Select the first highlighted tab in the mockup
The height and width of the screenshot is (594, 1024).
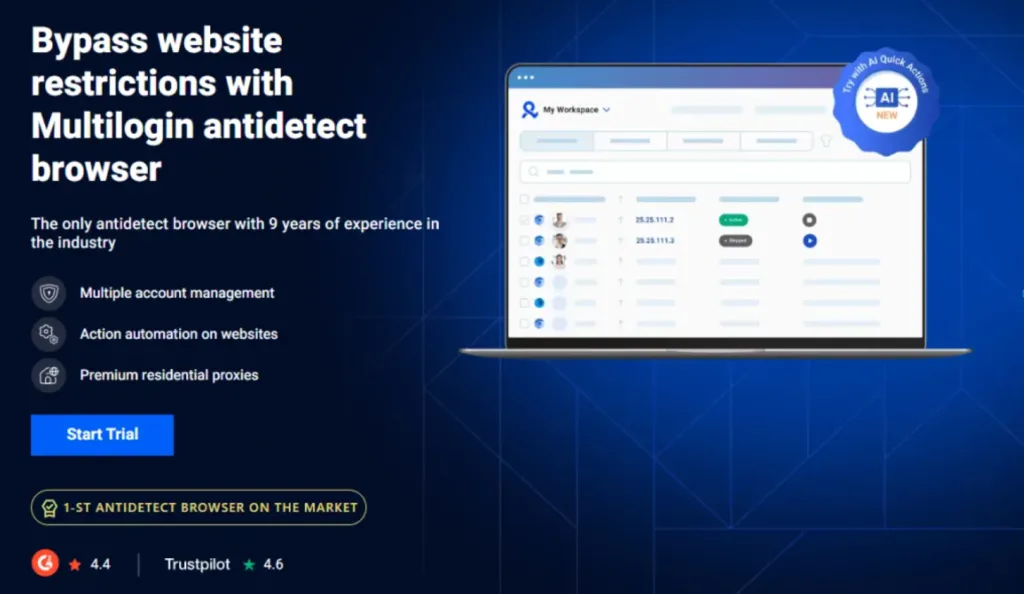(x=557, y=141)
